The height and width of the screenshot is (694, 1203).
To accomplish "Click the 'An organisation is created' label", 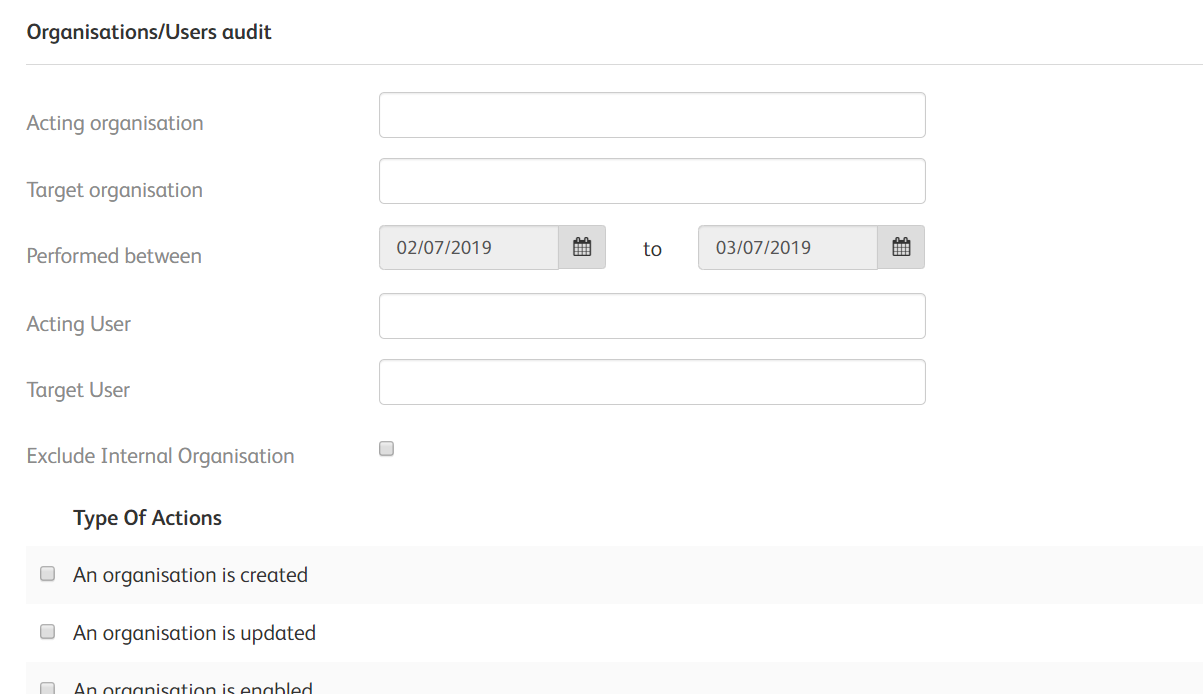I will click(x=190, y=575).
